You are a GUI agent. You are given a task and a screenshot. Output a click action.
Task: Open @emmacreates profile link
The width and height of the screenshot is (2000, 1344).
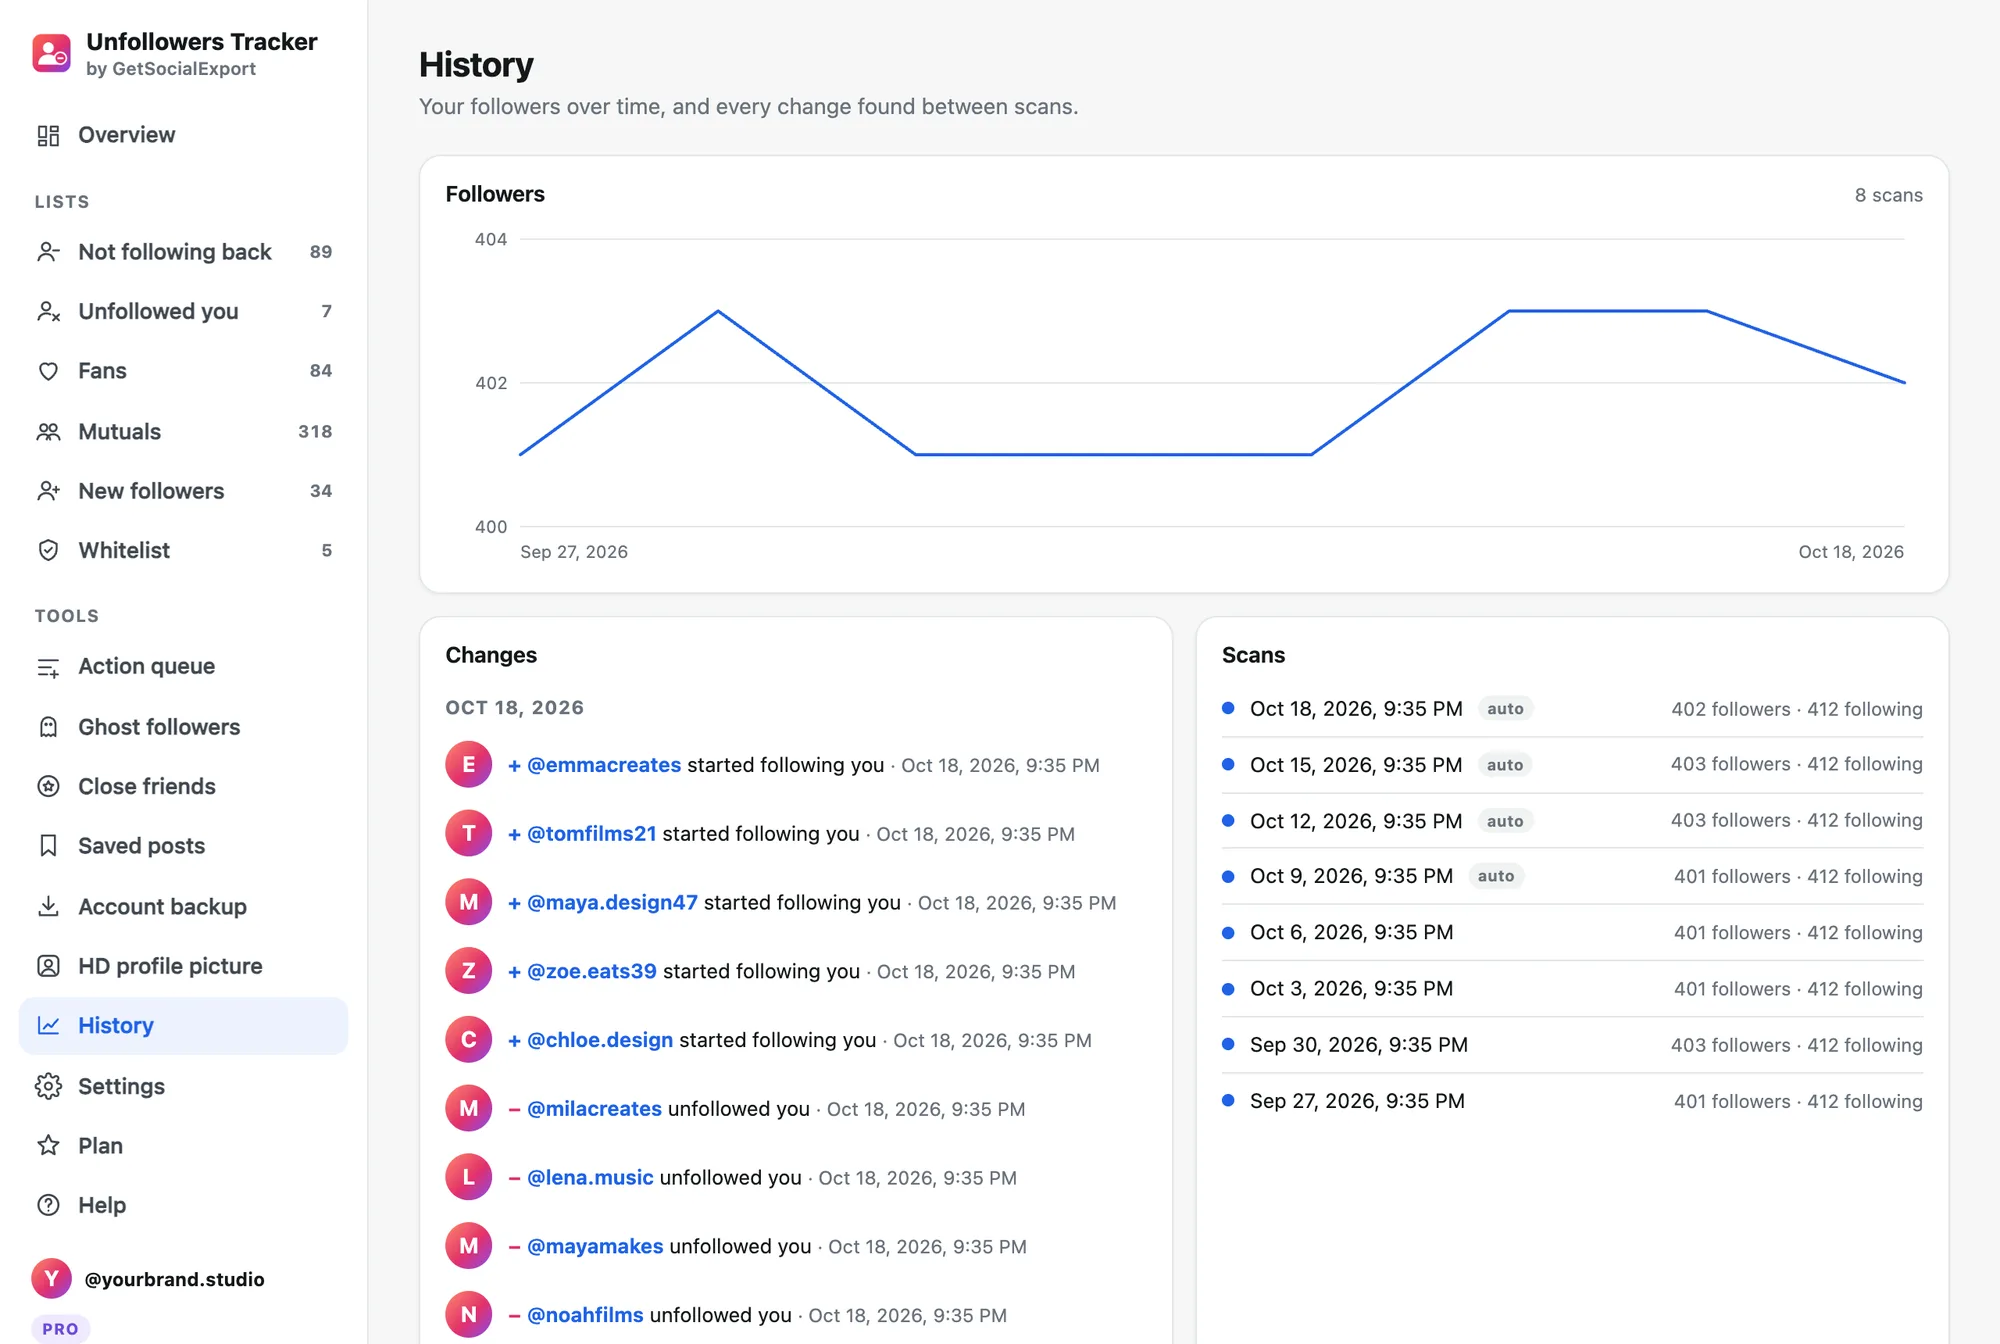603,765
